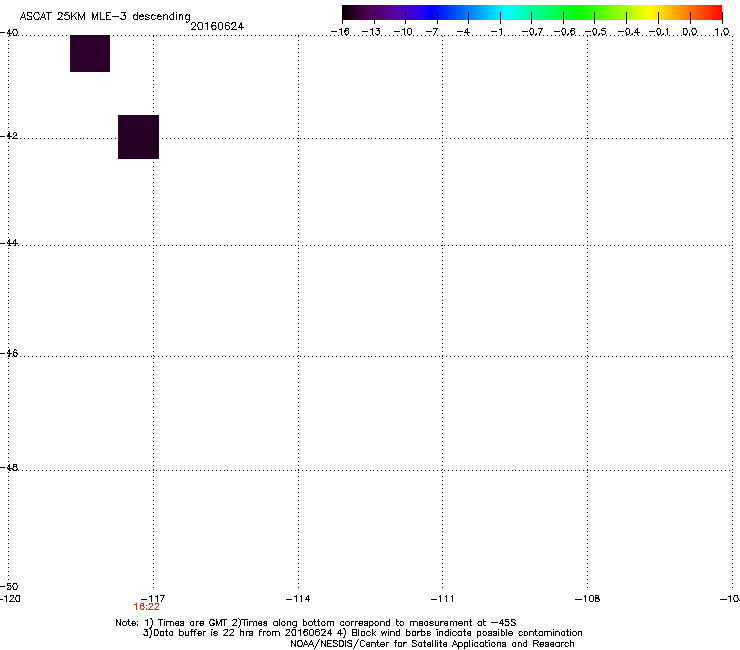Image resolution: width=740 pixels, height=650 pixels.
Task: Click the -4 colorbar tick label
Action: click(x=463, y=32)
